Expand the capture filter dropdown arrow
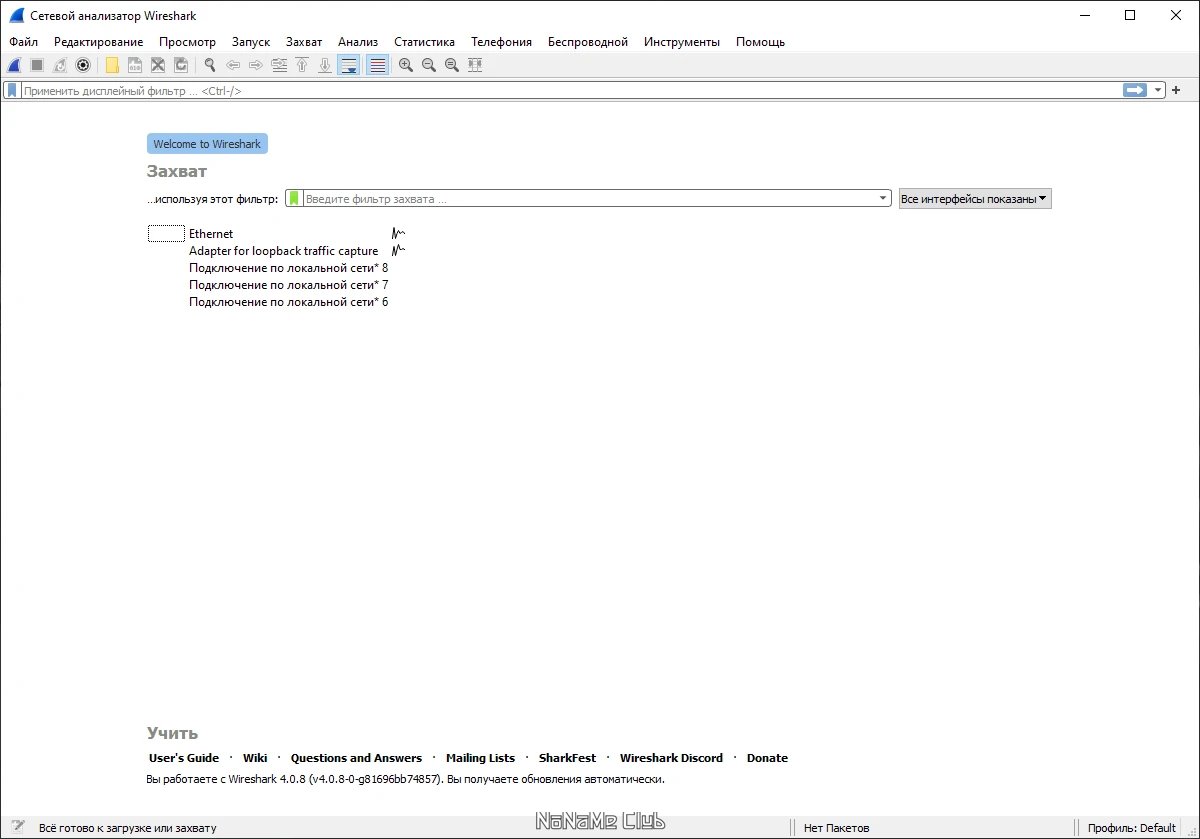This screenshot has height=839, width=1200. click(x=883, y=199)
